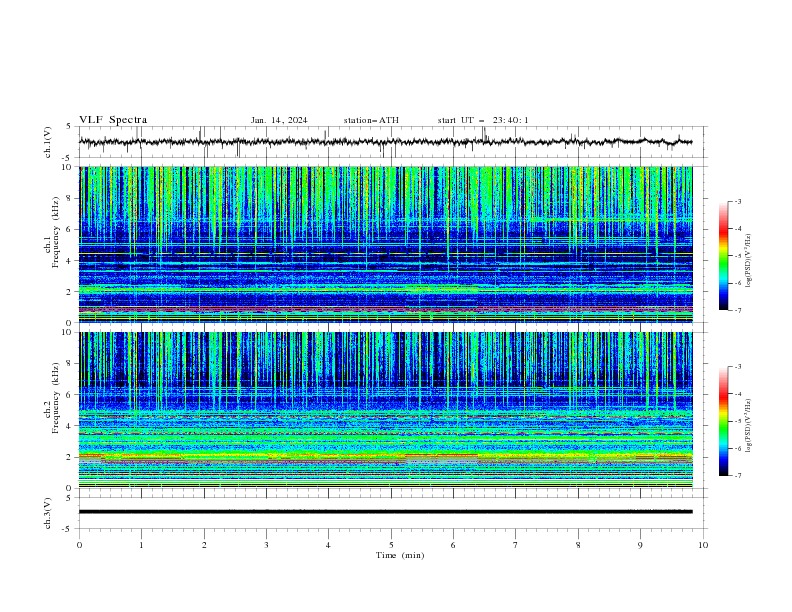Viewport: 792px width, 612px height.
Task: Click the ch.1 spectrogram panel
Action: [385, 244]
